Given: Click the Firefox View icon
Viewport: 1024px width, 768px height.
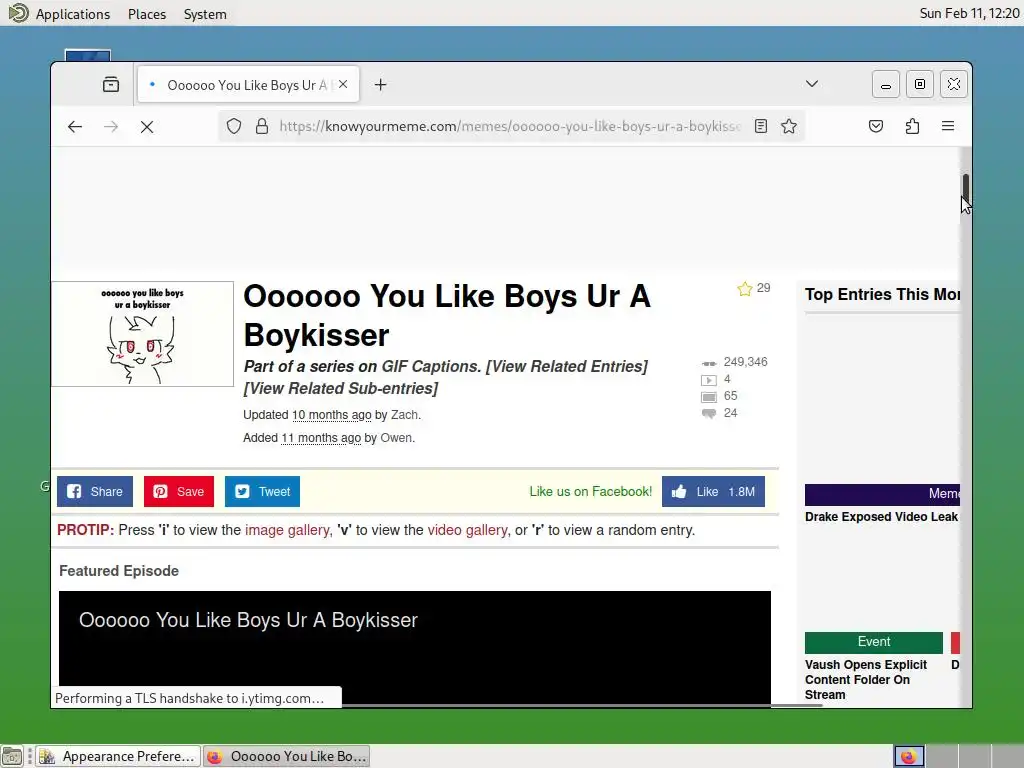Looking at the screenshot, I should (x=111, y=84).
